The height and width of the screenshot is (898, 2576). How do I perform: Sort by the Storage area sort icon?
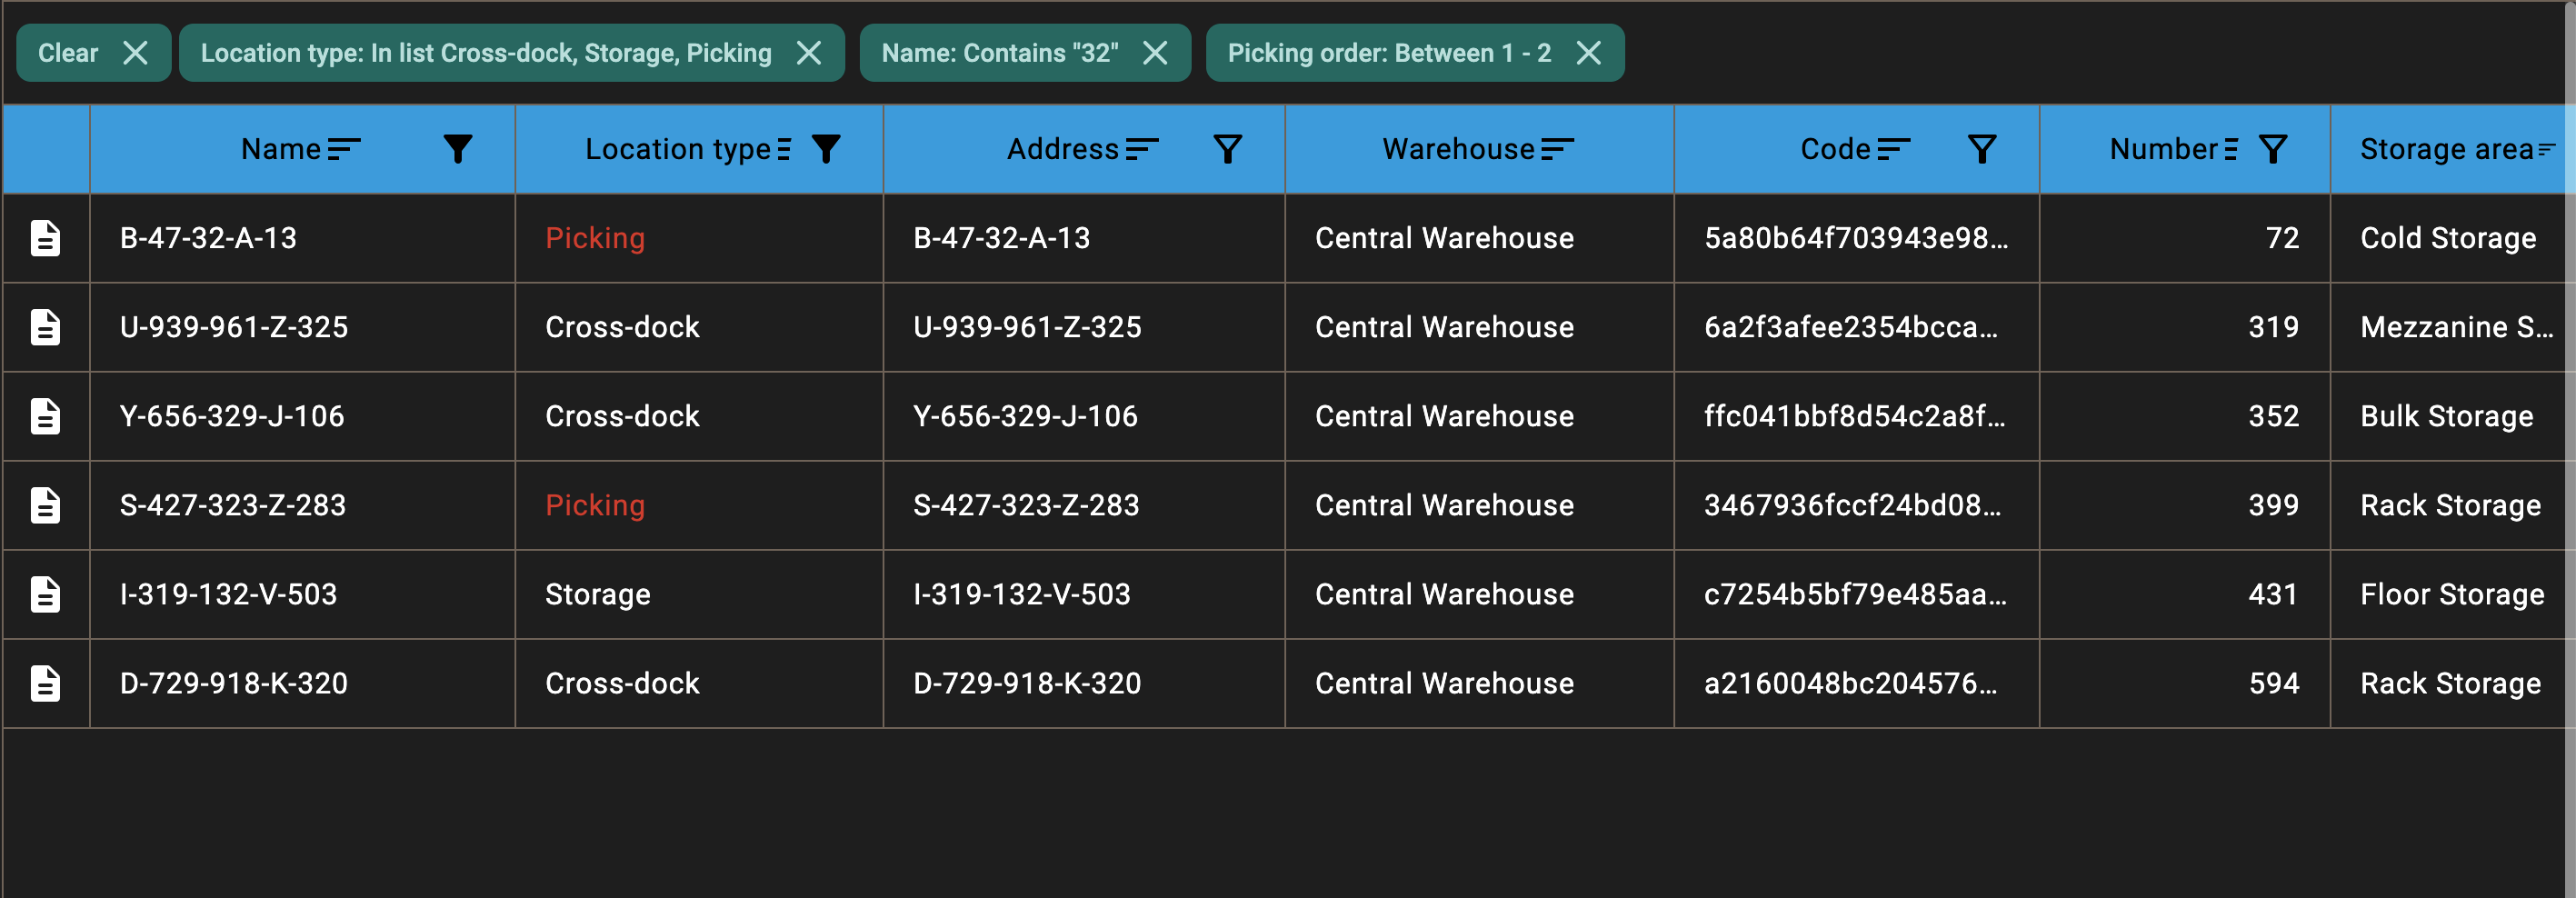point(2546,149)
